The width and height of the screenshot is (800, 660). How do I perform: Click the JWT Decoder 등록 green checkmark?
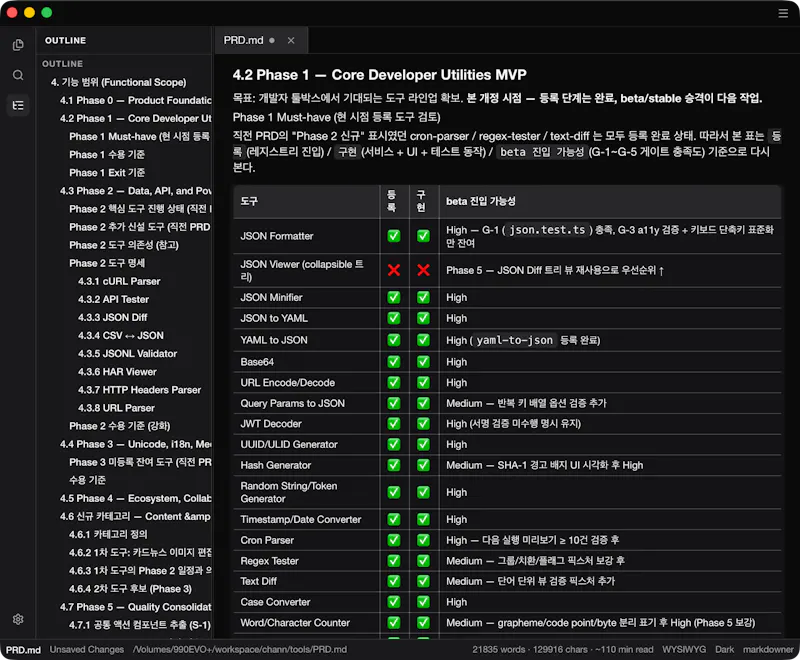click(x=394, y=423)
